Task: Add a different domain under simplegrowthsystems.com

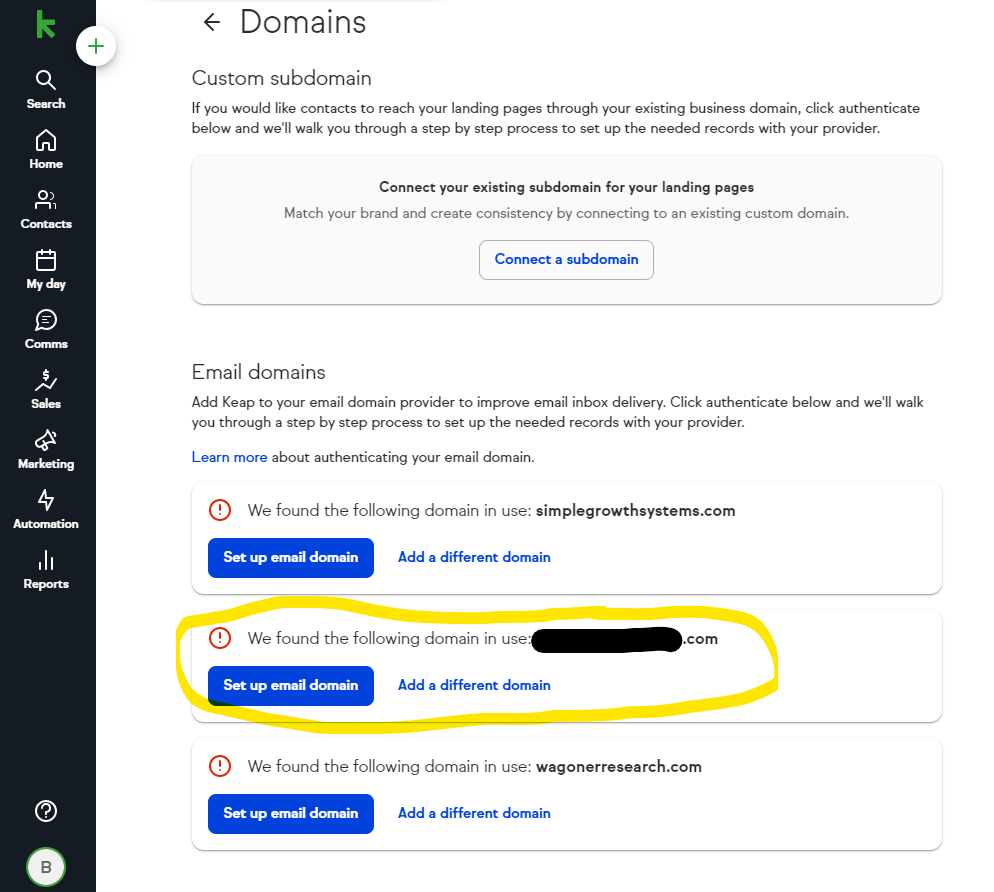Action: pyautogui.click(x=474, y=557)
